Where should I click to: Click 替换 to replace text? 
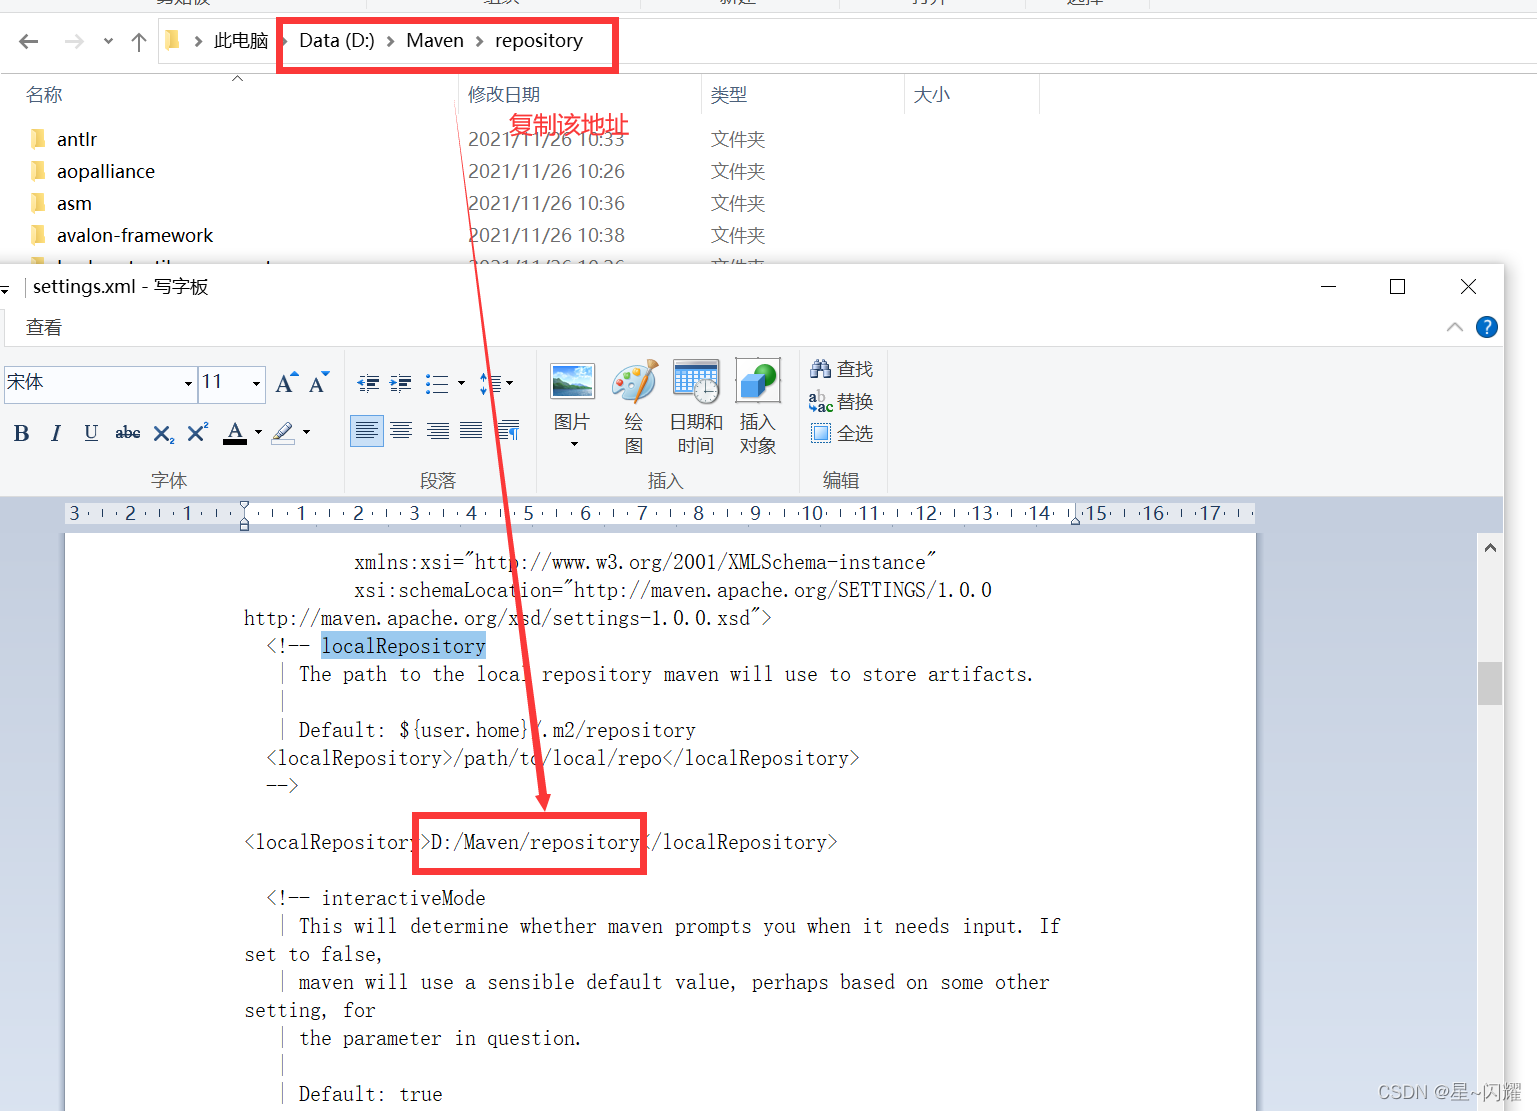(841, 401)
